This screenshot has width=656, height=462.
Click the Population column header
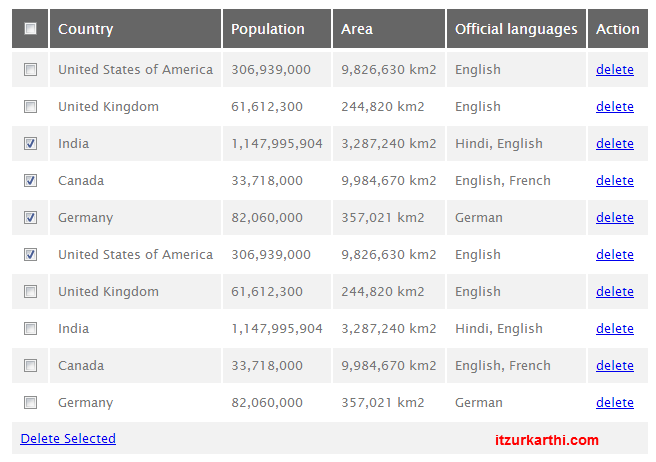(x=268, y=29)
